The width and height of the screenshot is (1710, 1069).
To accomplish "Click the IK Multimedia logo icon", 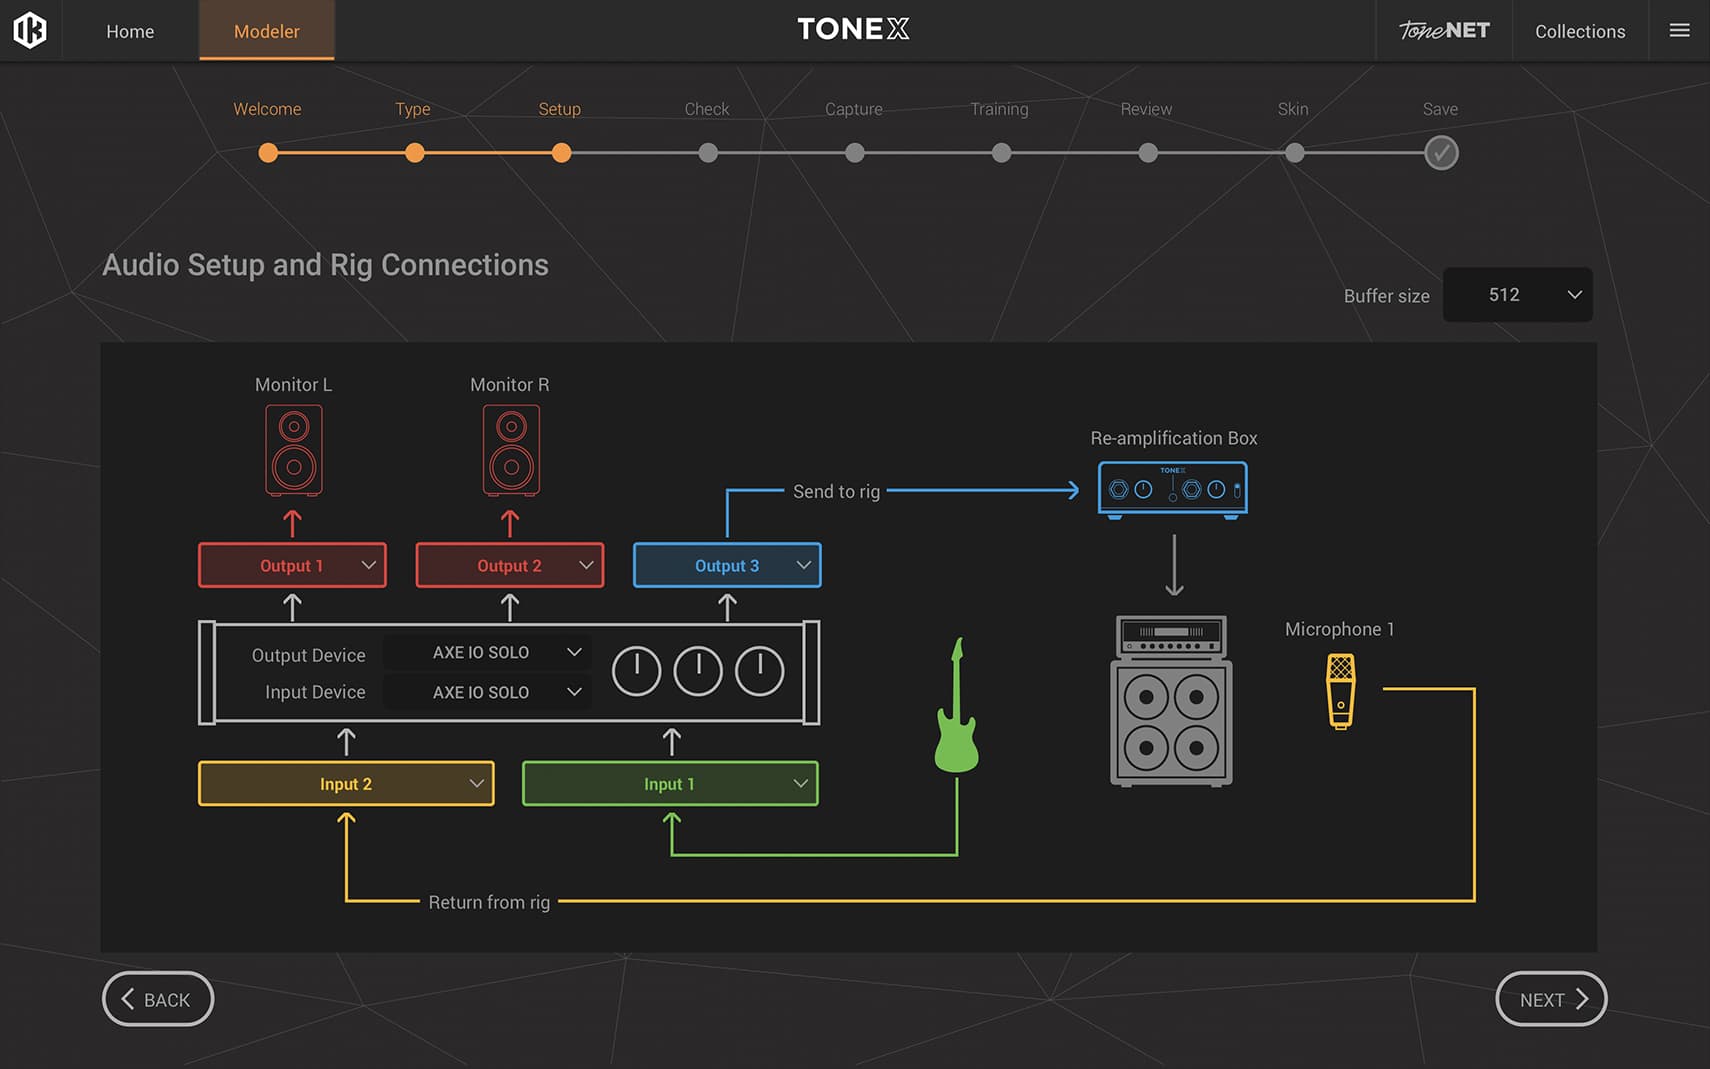I will point(30,30).
